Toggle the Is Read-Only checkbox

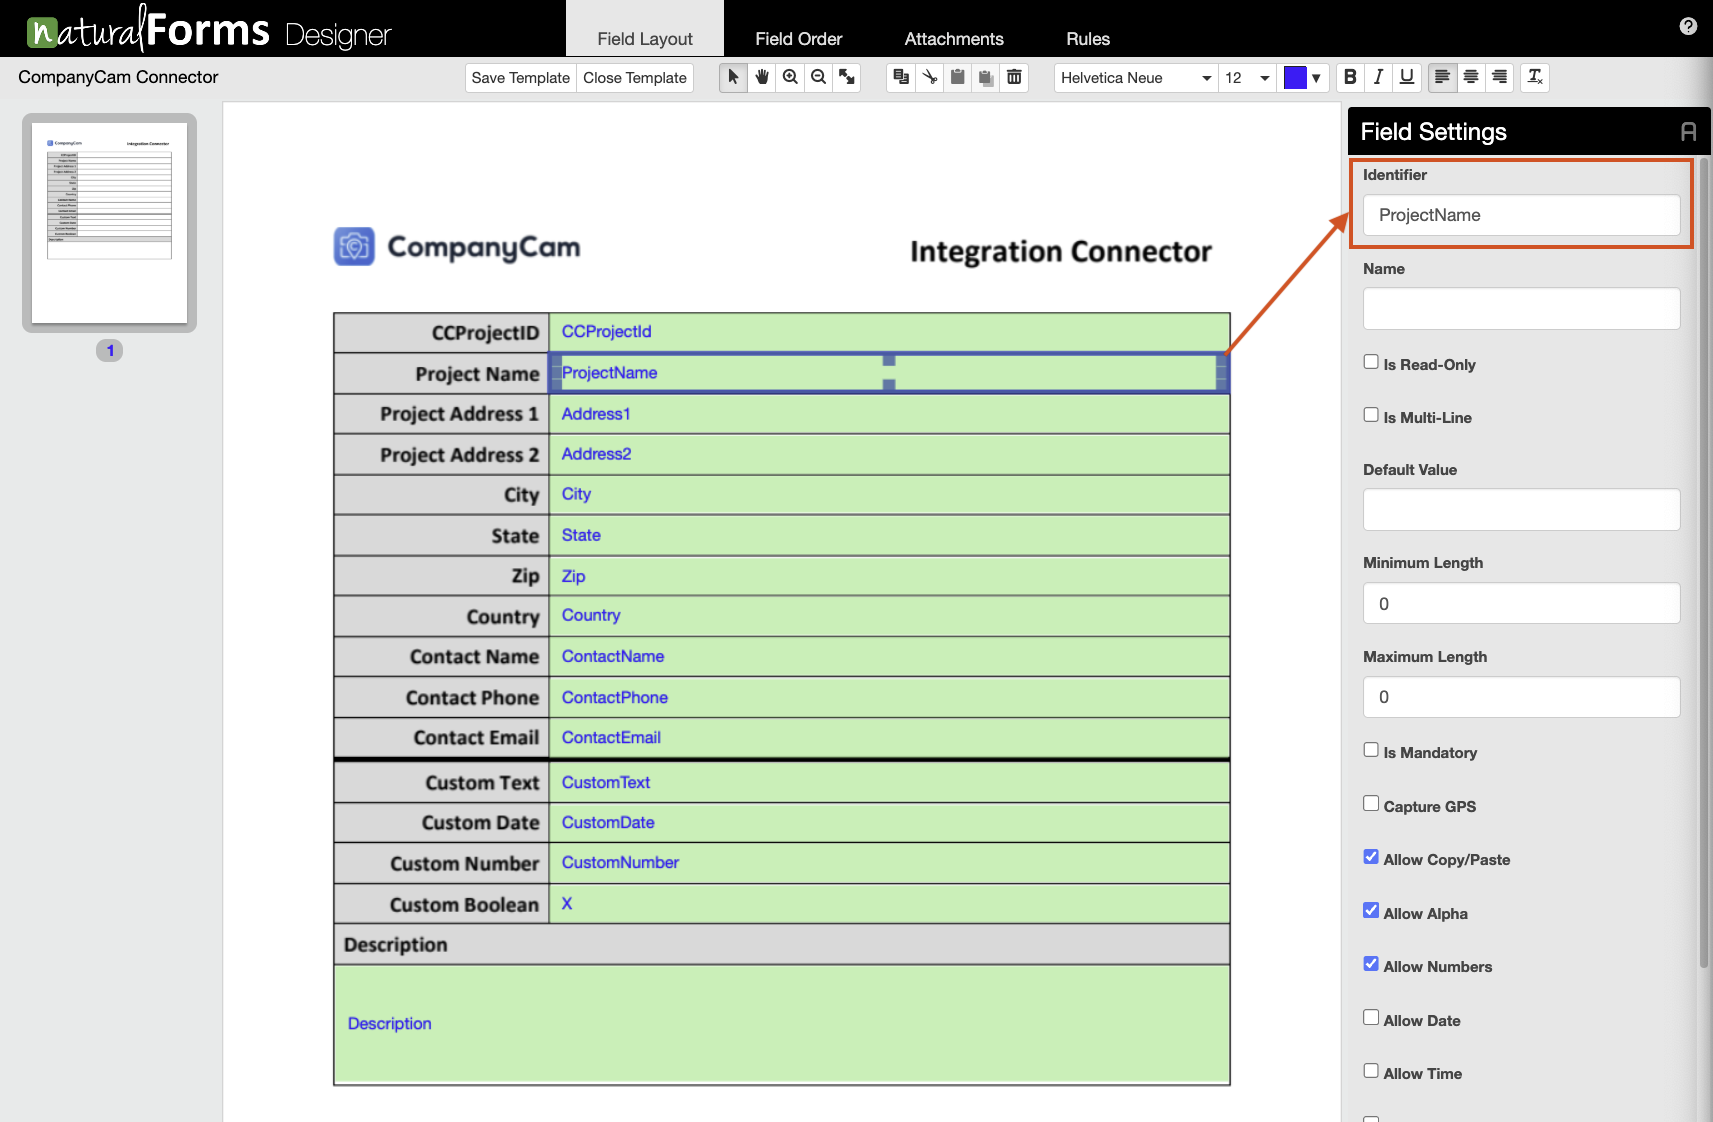click(1371, 362)
